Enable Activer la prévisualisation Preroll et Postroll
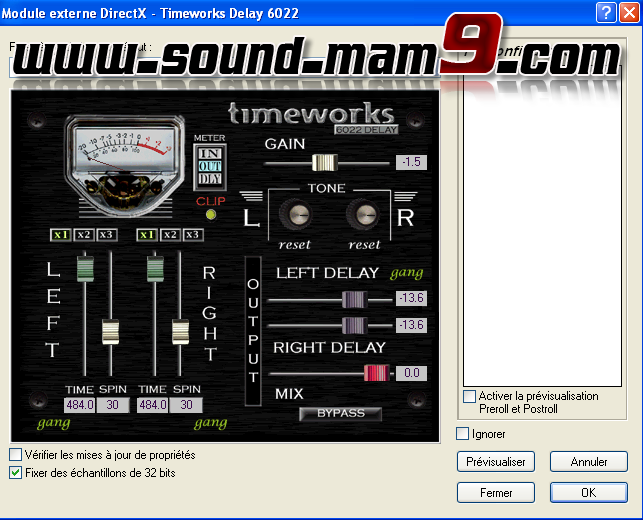The height and width of the screenshot is (520, 643). [x=469, y=397]
